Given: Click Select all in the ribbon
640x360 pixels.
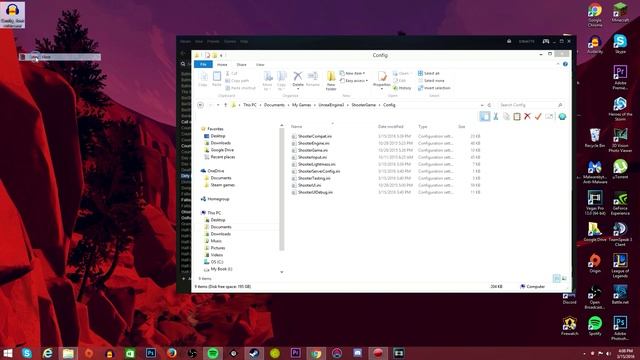Looking at the screenshot, I should coord(429,73).
